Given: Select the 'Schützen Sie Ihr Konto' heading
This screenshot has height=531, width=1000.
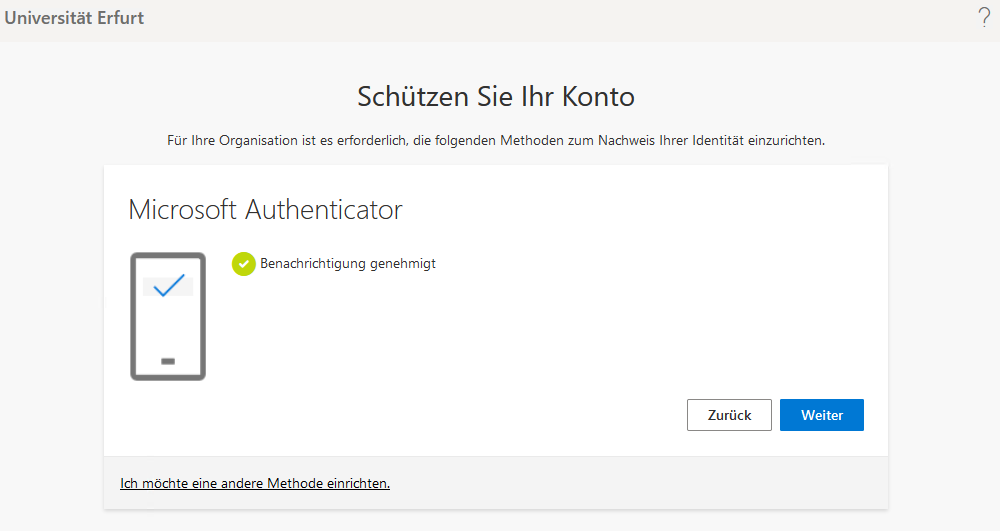Looking at the screenshot, I should click(496, 97).
